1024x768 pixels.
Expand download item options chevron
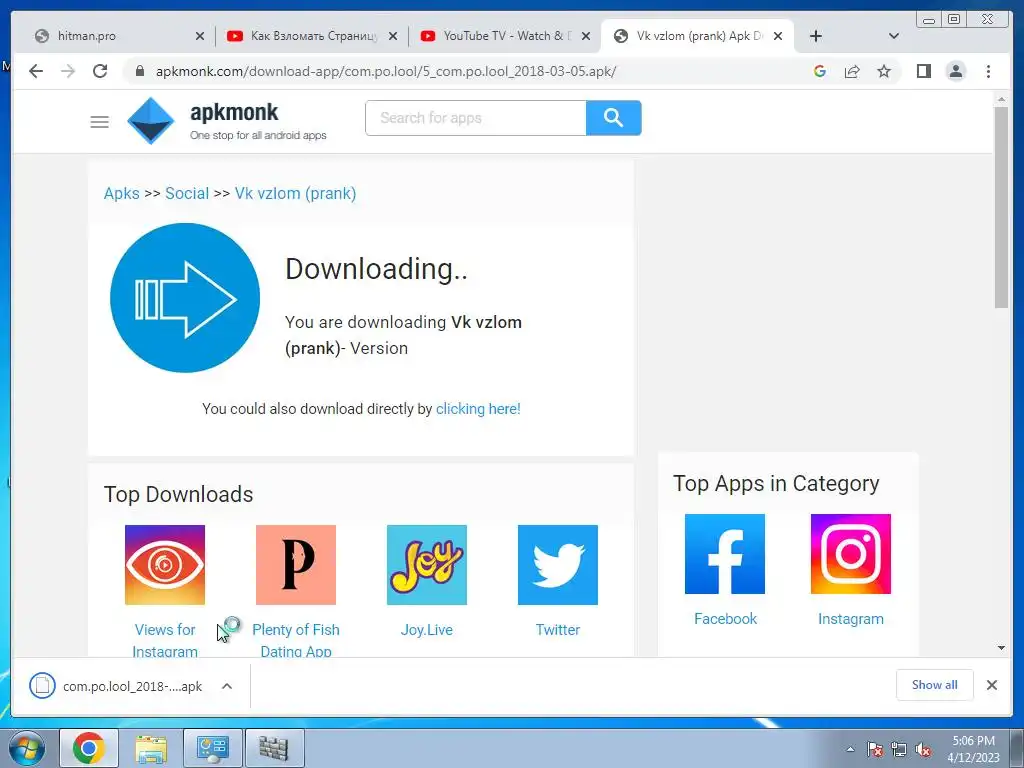pos(227,686)
